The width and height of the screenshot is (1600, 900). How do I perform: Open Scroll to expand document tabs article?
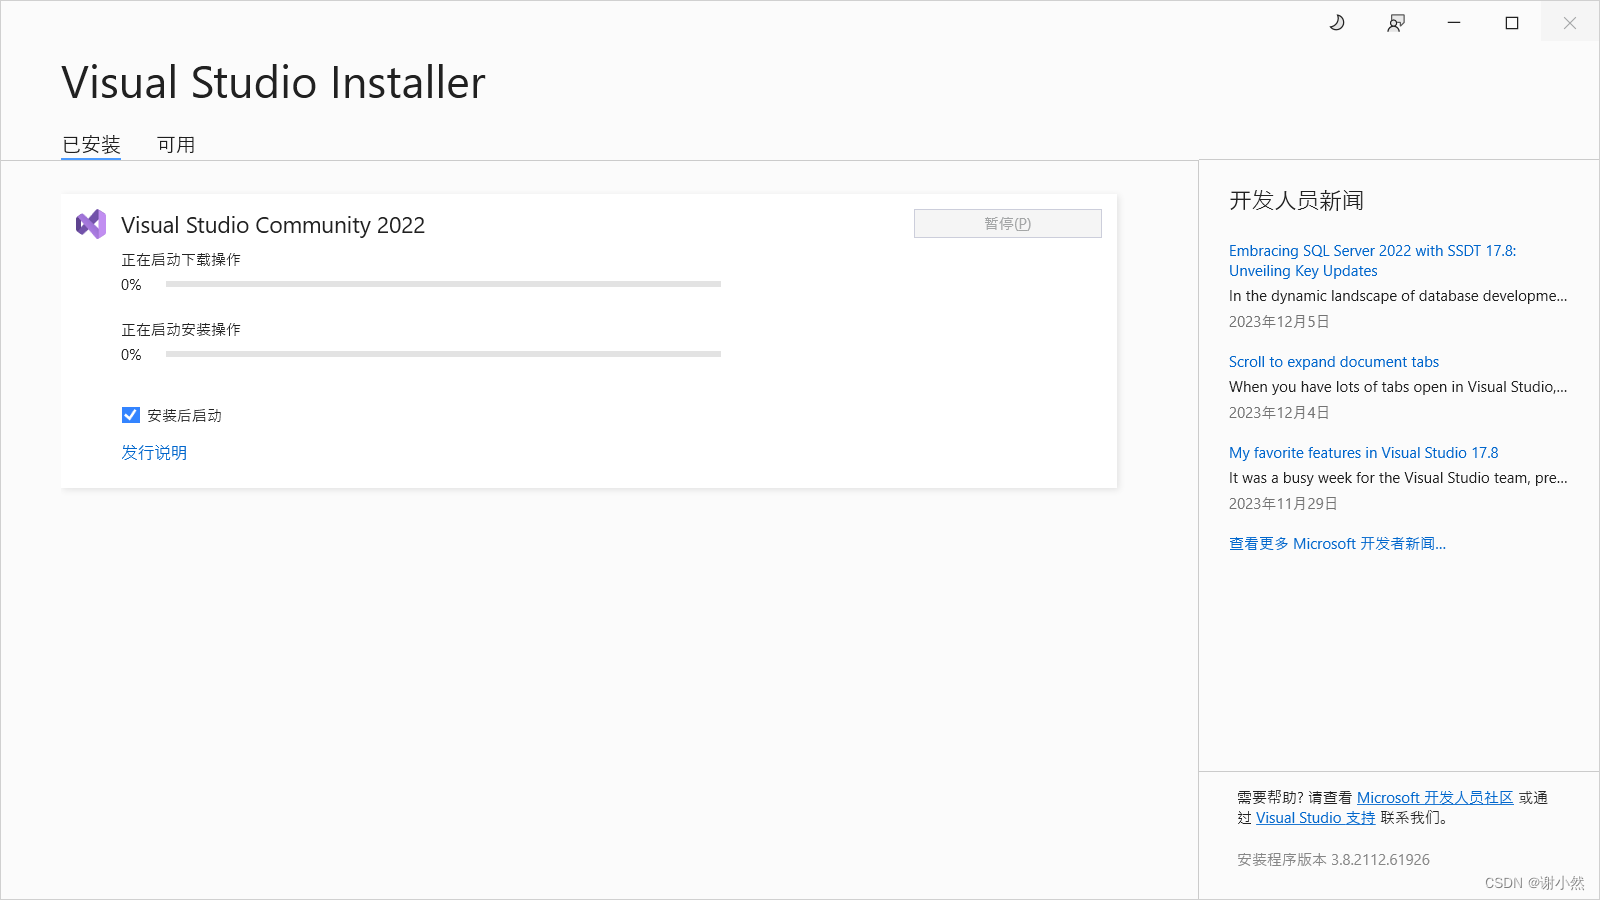[x=1334, y=362]
